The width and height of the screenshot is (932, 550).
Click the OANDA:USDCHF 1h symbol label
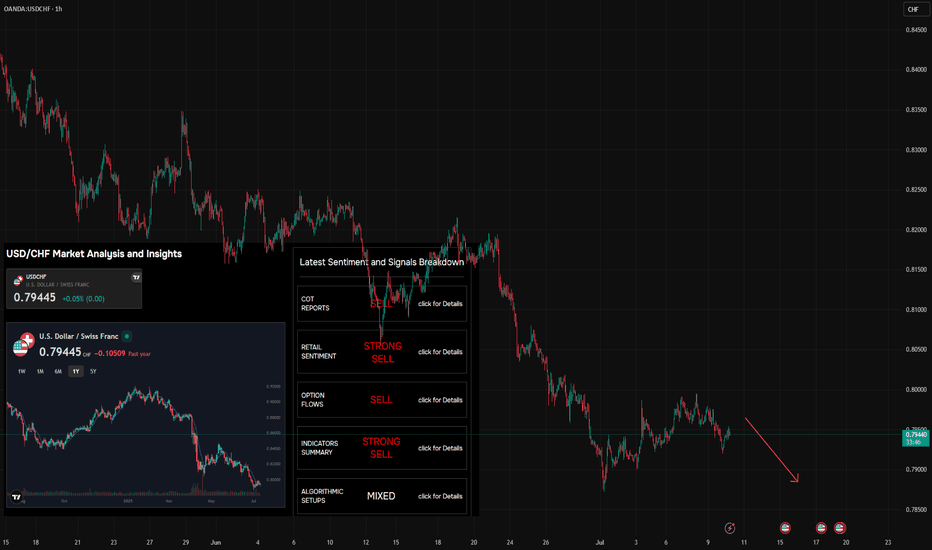(33, 9)
